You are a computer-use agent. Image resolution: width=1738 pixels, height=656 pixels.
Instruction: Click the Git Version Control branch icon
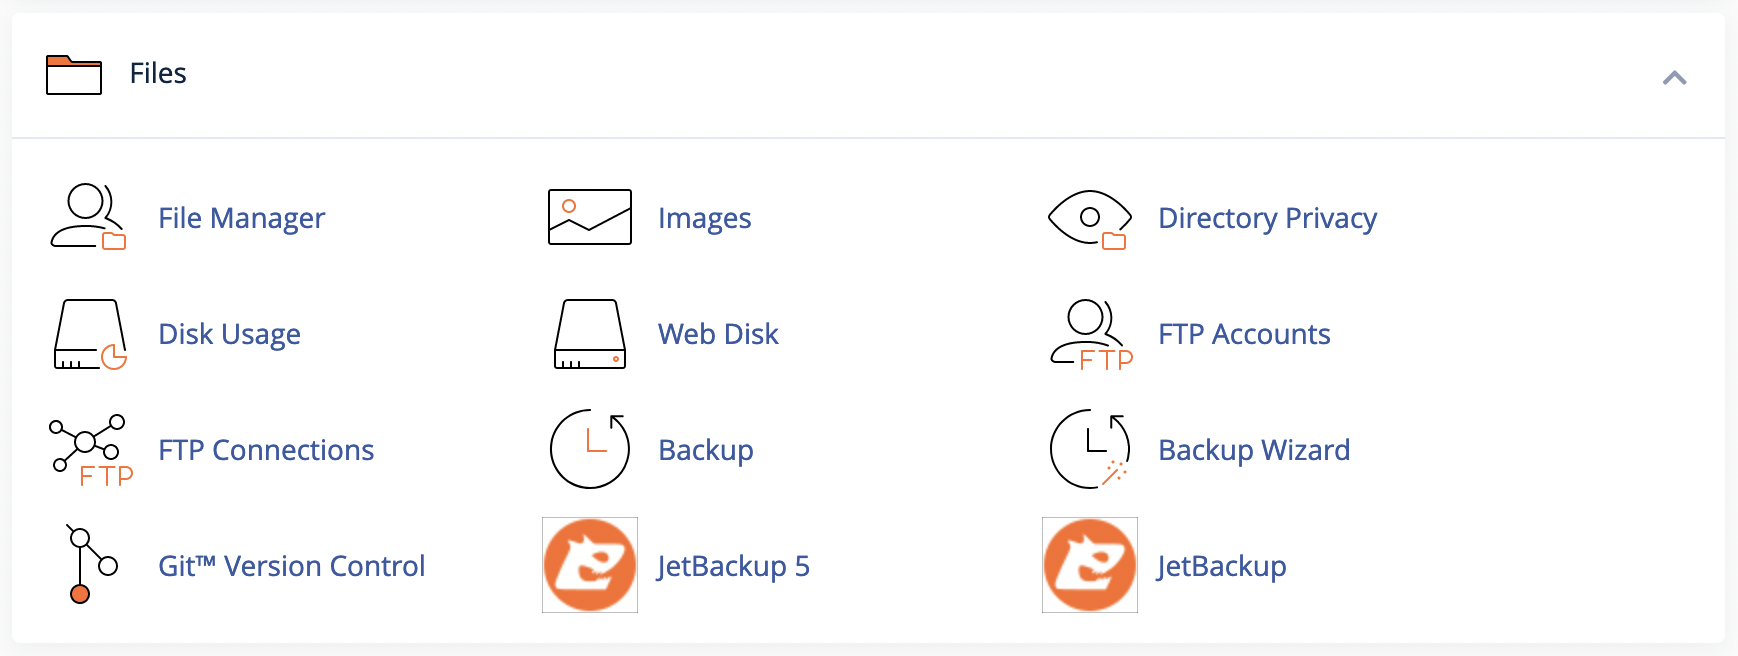point(91,565)
